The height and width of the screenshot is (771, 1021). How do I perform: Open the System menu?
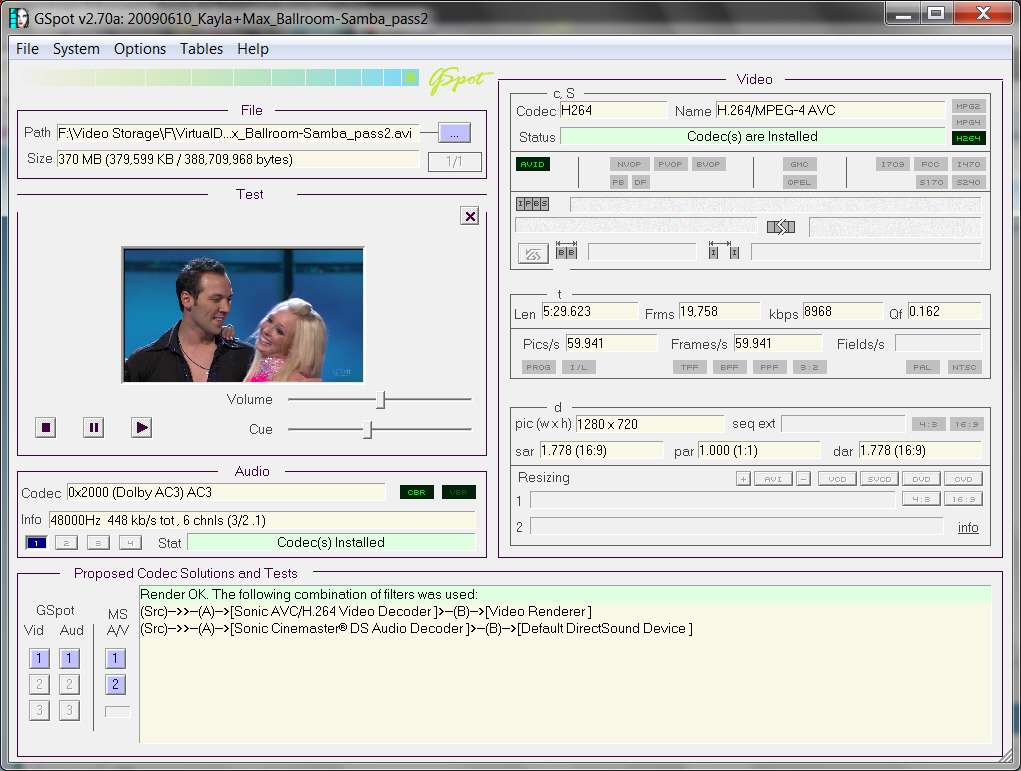pos(76,49)
